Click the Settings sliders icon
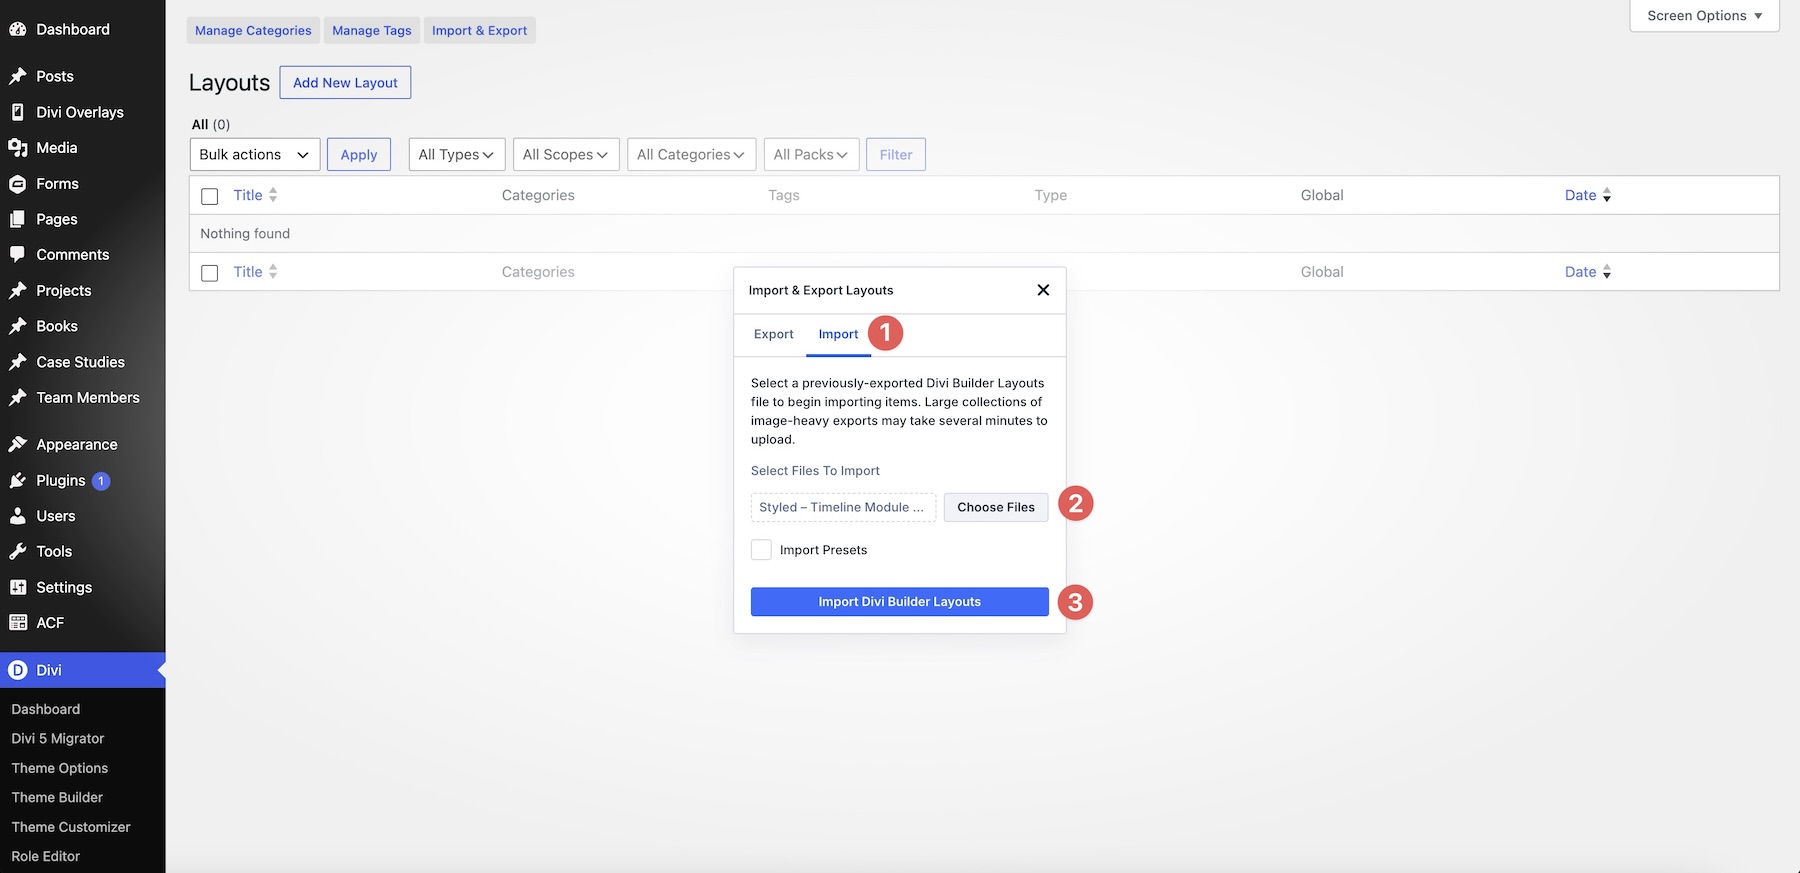This screenshot has width=1800, height=873. click(x=17, y=588)
